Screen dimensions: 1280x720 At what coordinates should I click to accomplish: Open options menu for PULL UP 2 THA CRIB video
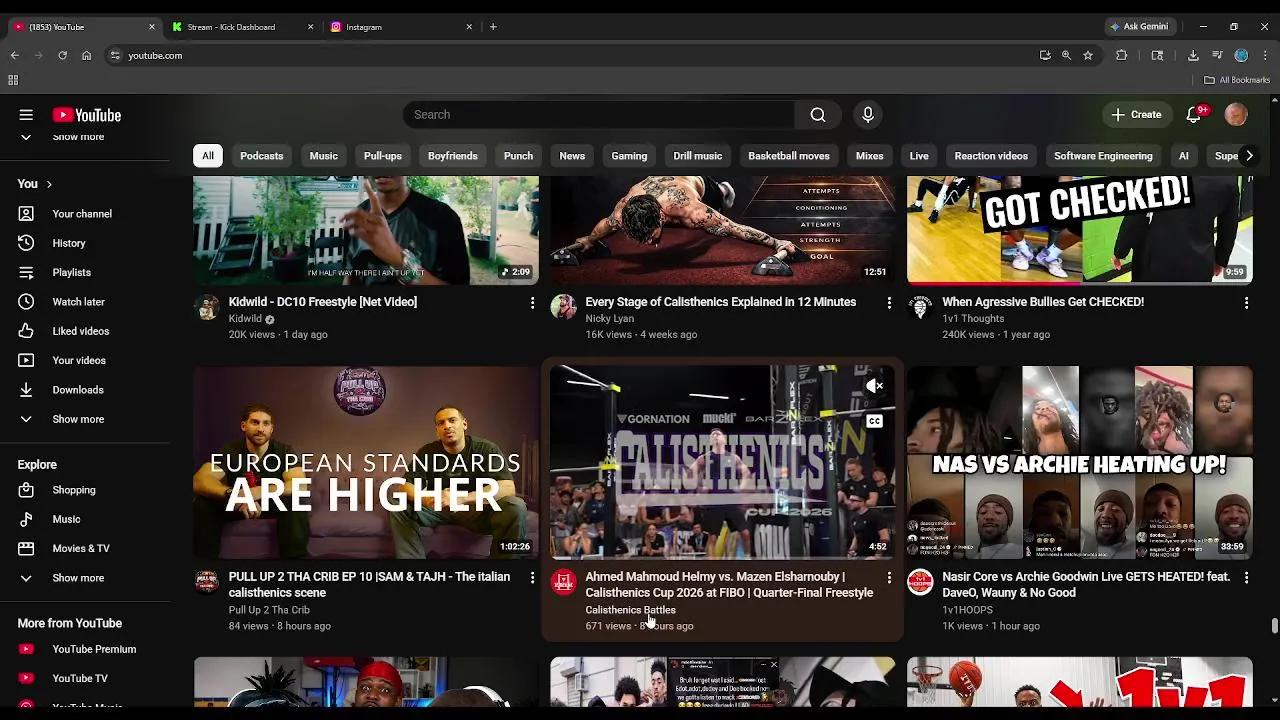[532, 577]
